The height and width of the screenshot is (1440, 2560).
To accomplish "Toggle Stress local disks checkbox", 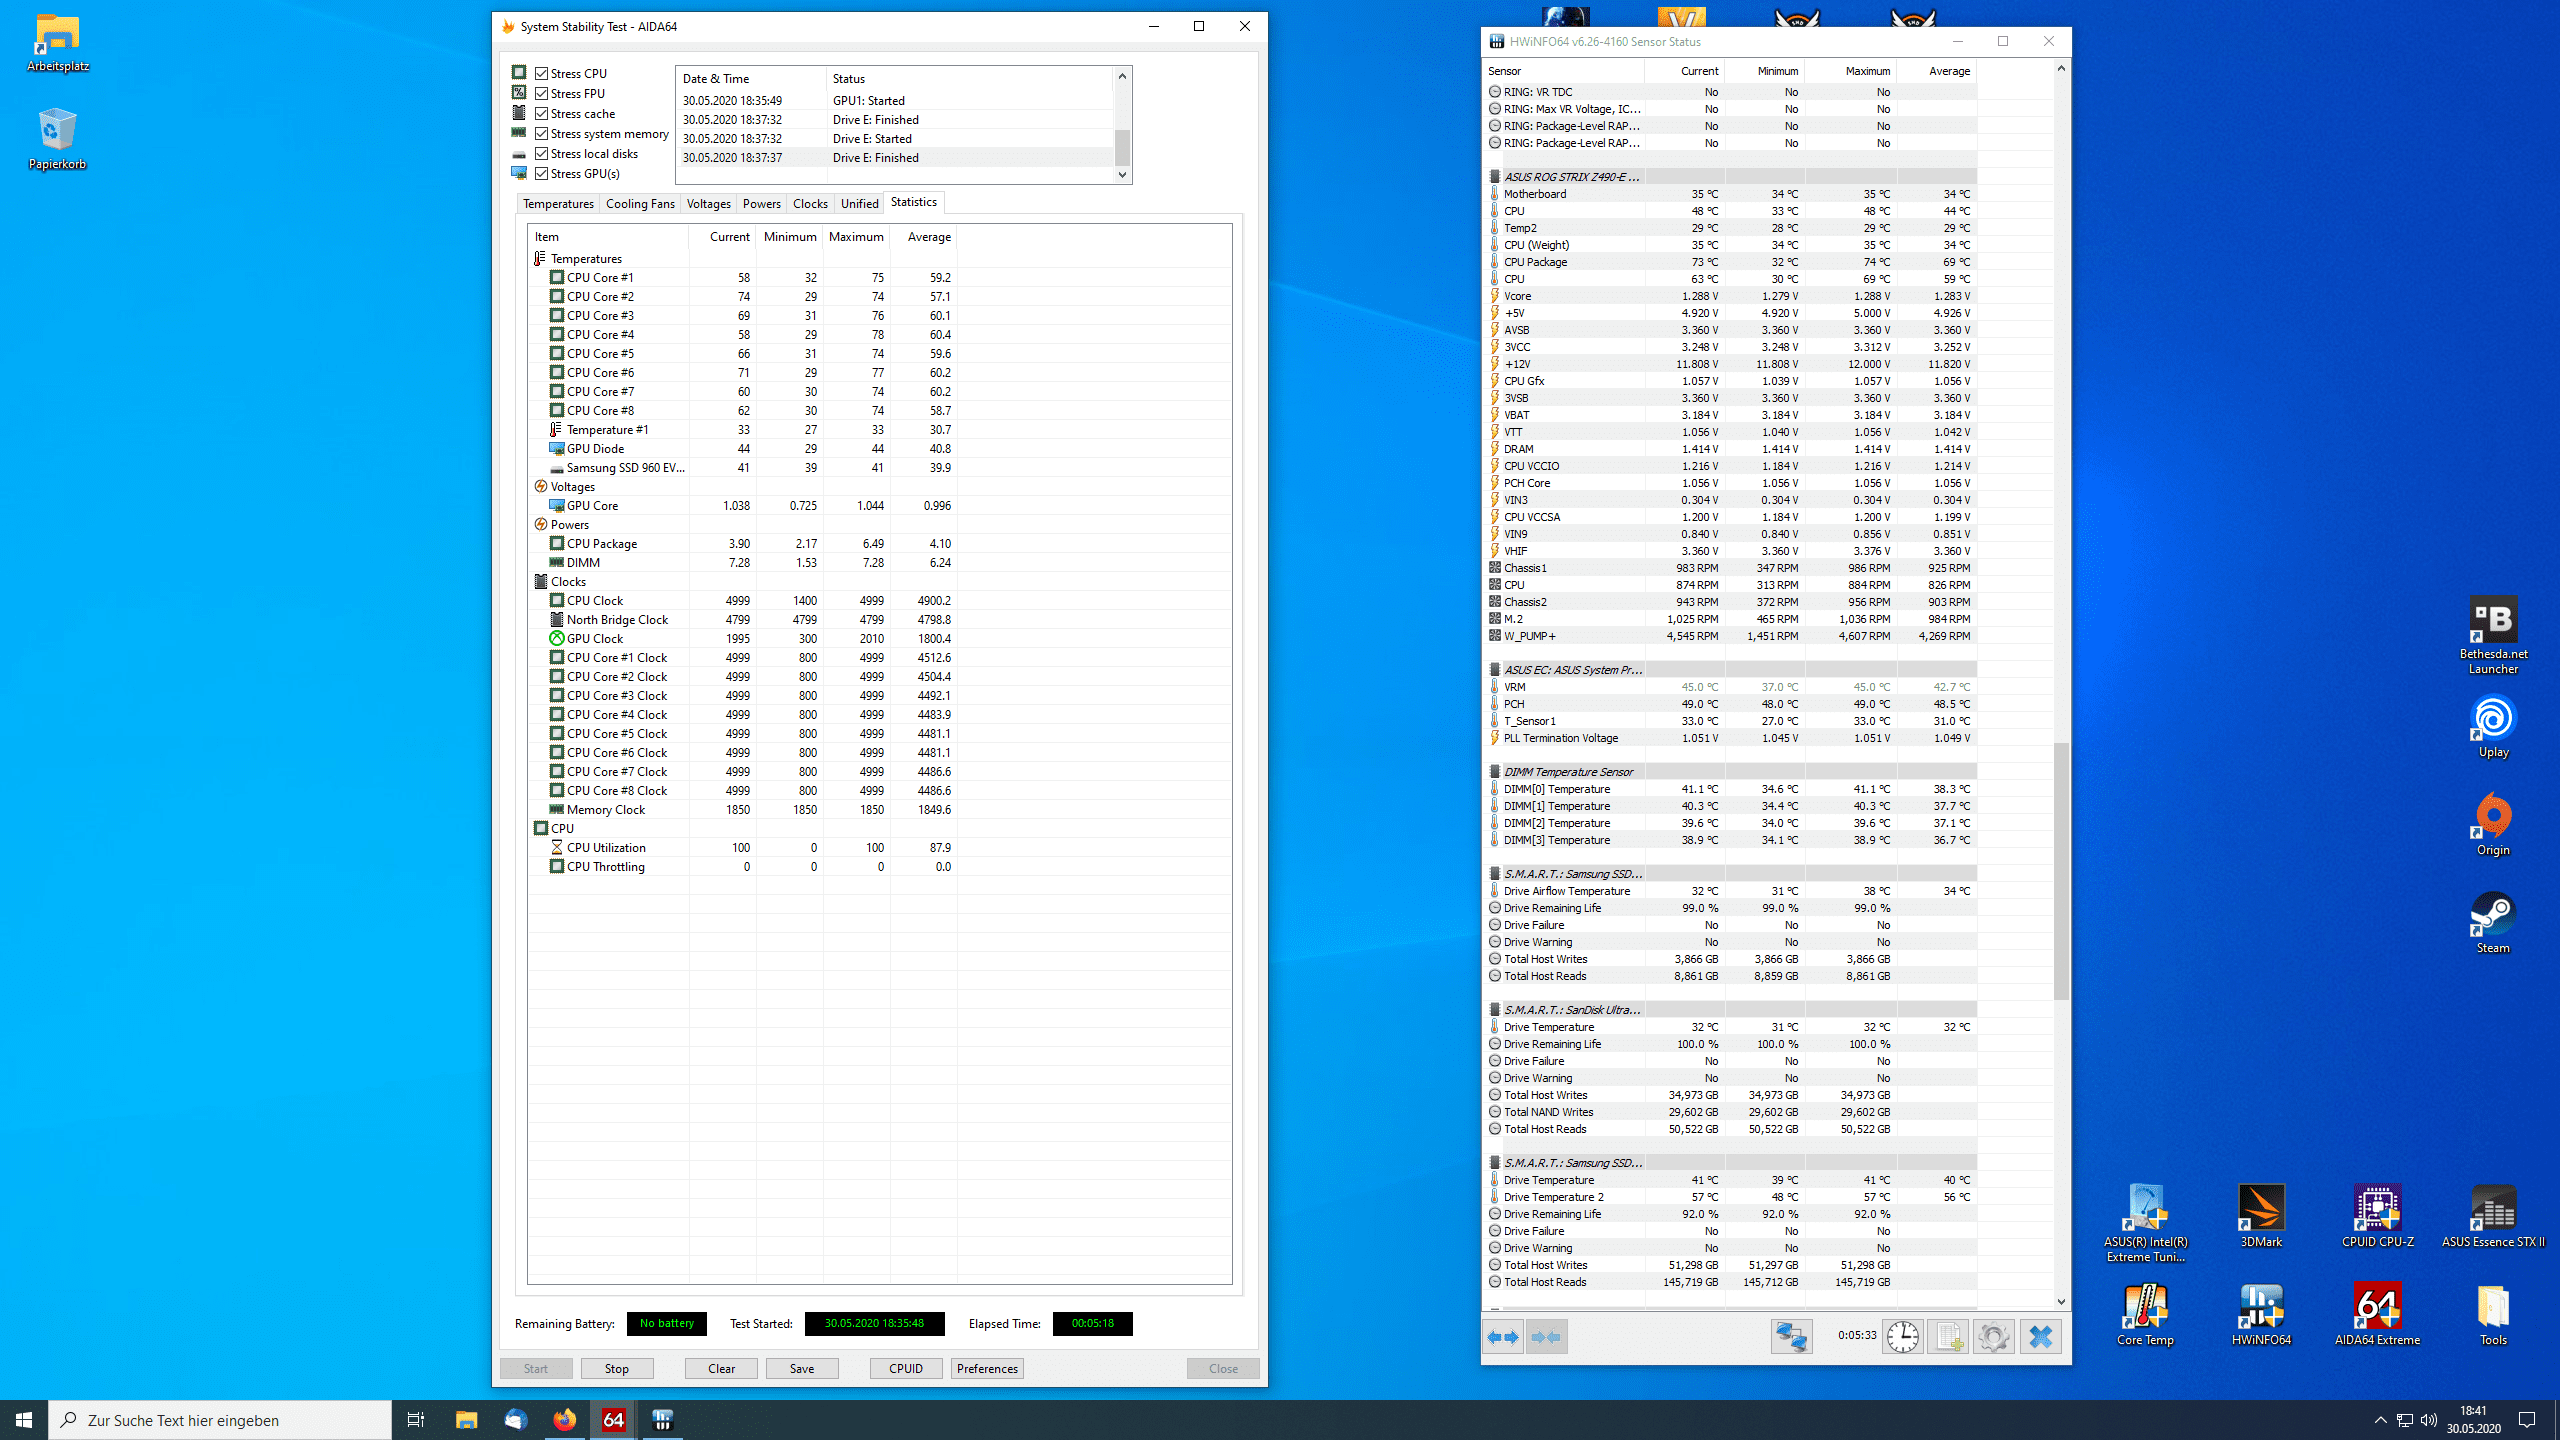I will coord(541,153).
